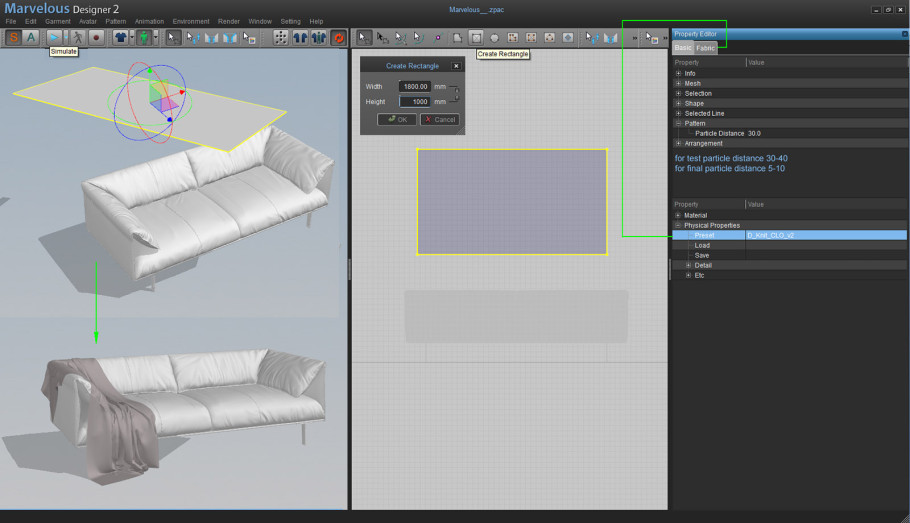
Task: Select the Create Circle tool
Action: click(x=494, y=38)
